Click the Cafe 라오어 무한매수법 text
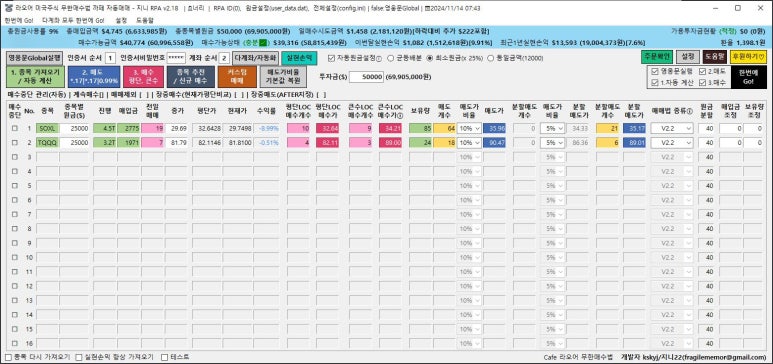Screen dimensions: 773x364 [578, 357]
